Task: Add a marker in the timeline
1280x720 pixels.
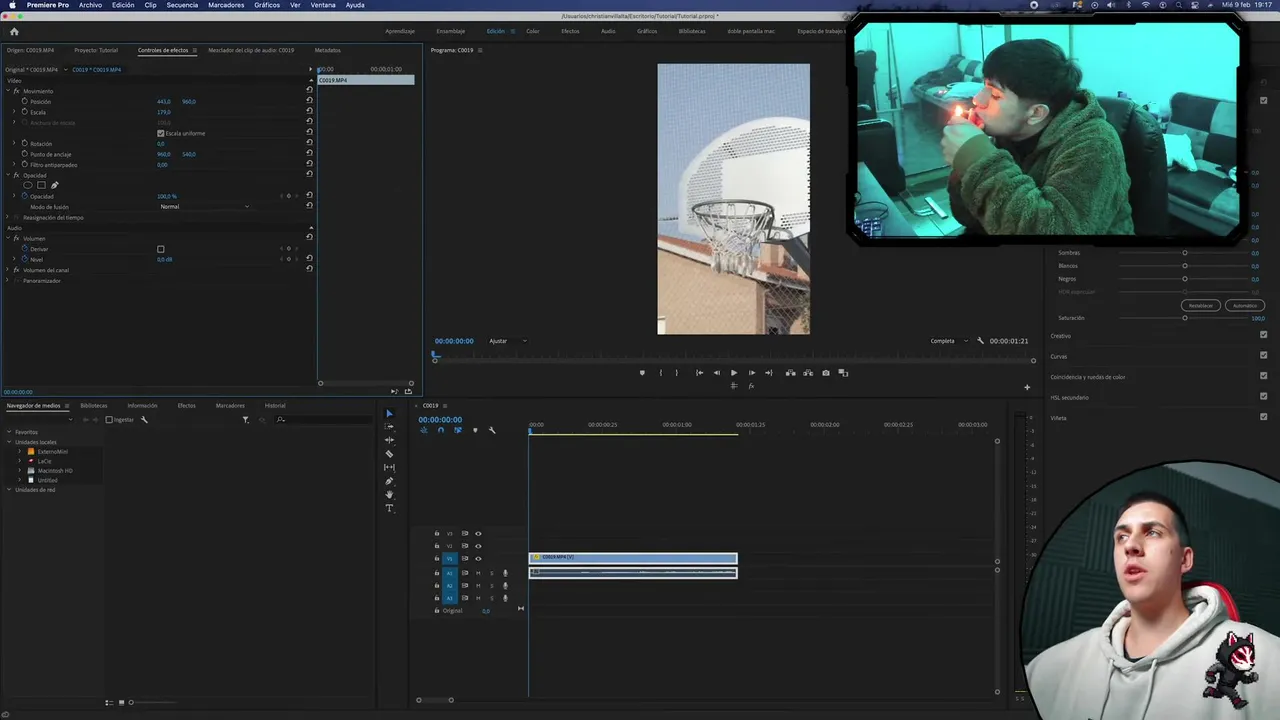Action: click(x=475, y=430)
